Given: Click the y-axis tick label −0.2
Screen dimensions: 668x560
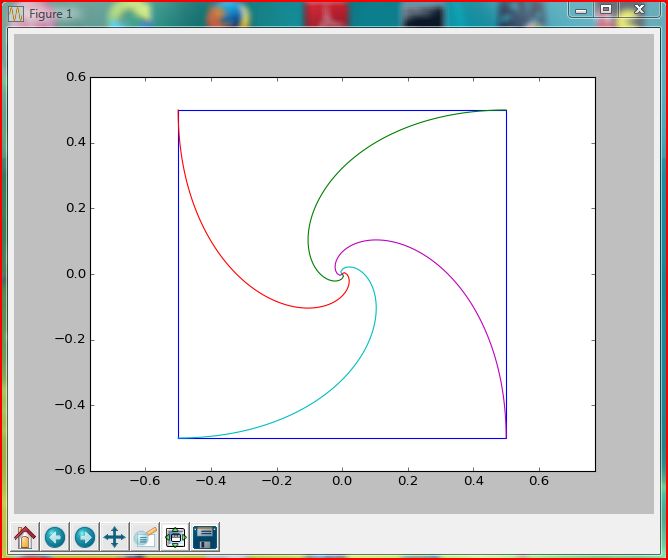Looking at the screenshot, I should click(x=70, y=340).
